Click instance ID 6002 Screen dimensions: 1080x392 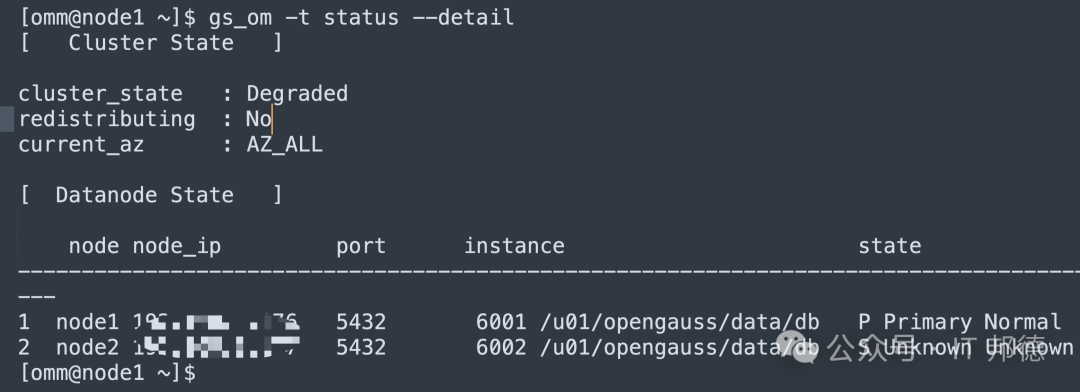coord(501,347)
